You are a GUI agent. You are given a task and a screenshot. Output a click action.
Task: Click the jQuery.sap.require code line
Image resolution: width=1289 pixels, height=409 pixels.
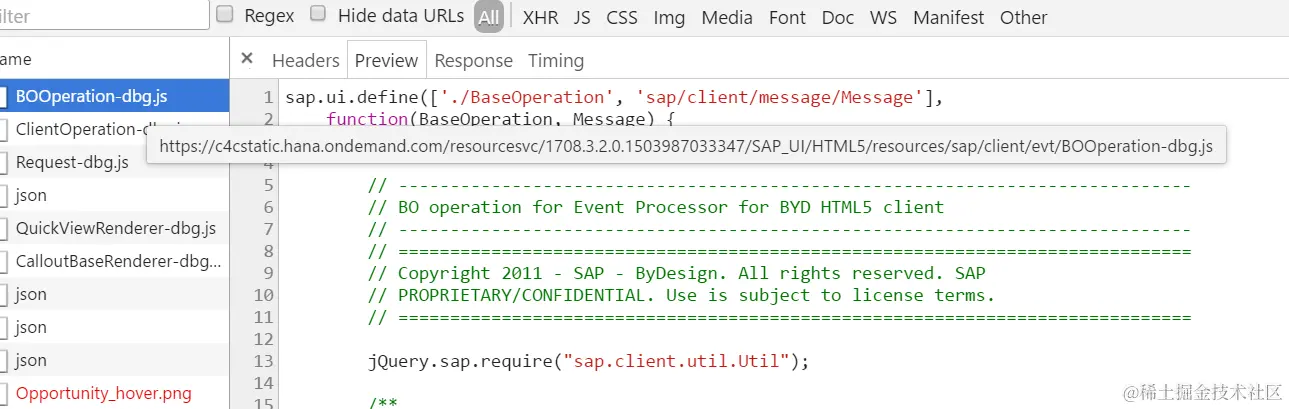coord(588,361)
